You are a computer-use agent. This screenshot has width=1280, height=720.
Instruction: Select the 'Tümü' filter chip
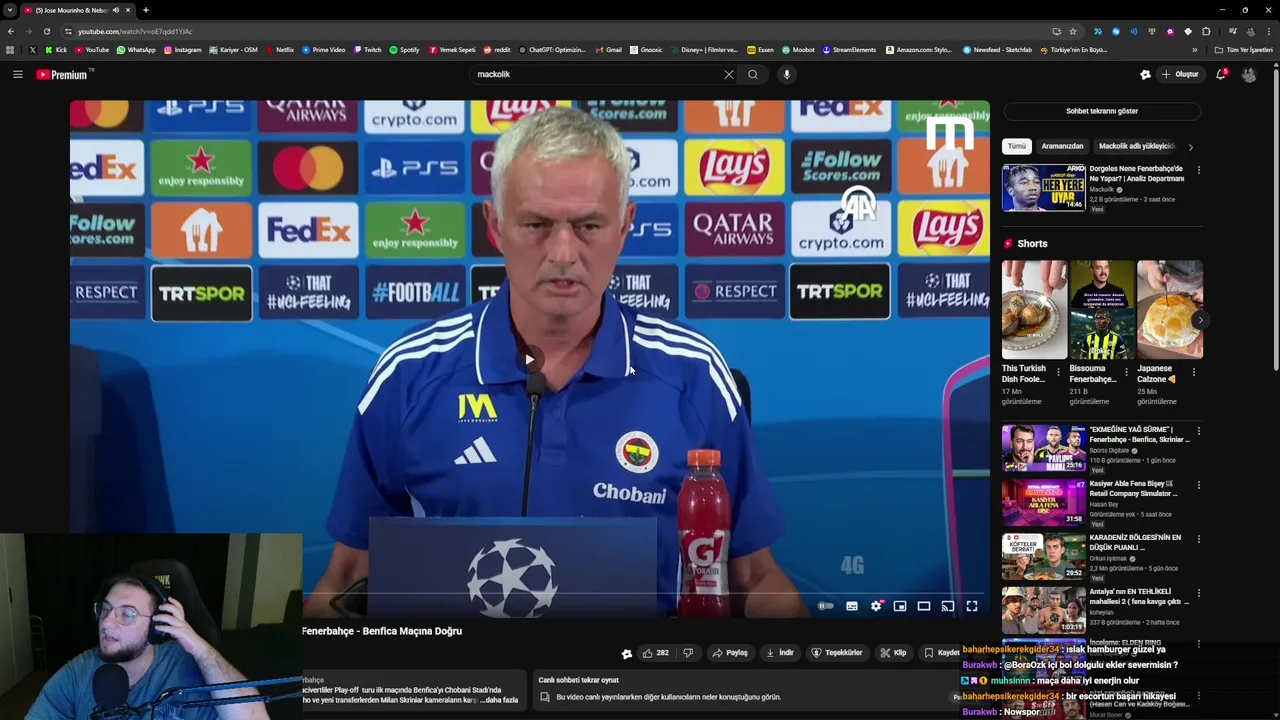coord(1017,146)
